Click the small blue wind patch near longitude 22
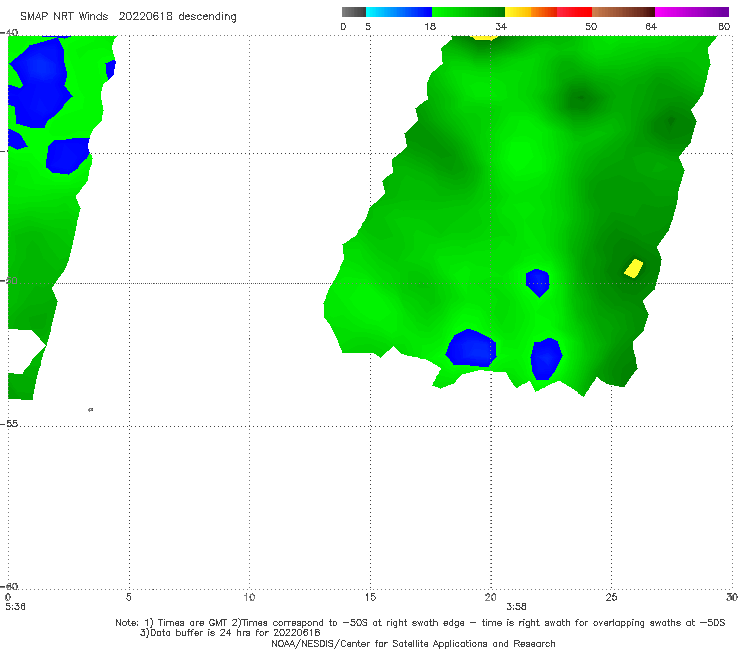740x650 pixels. pos(538,282)
